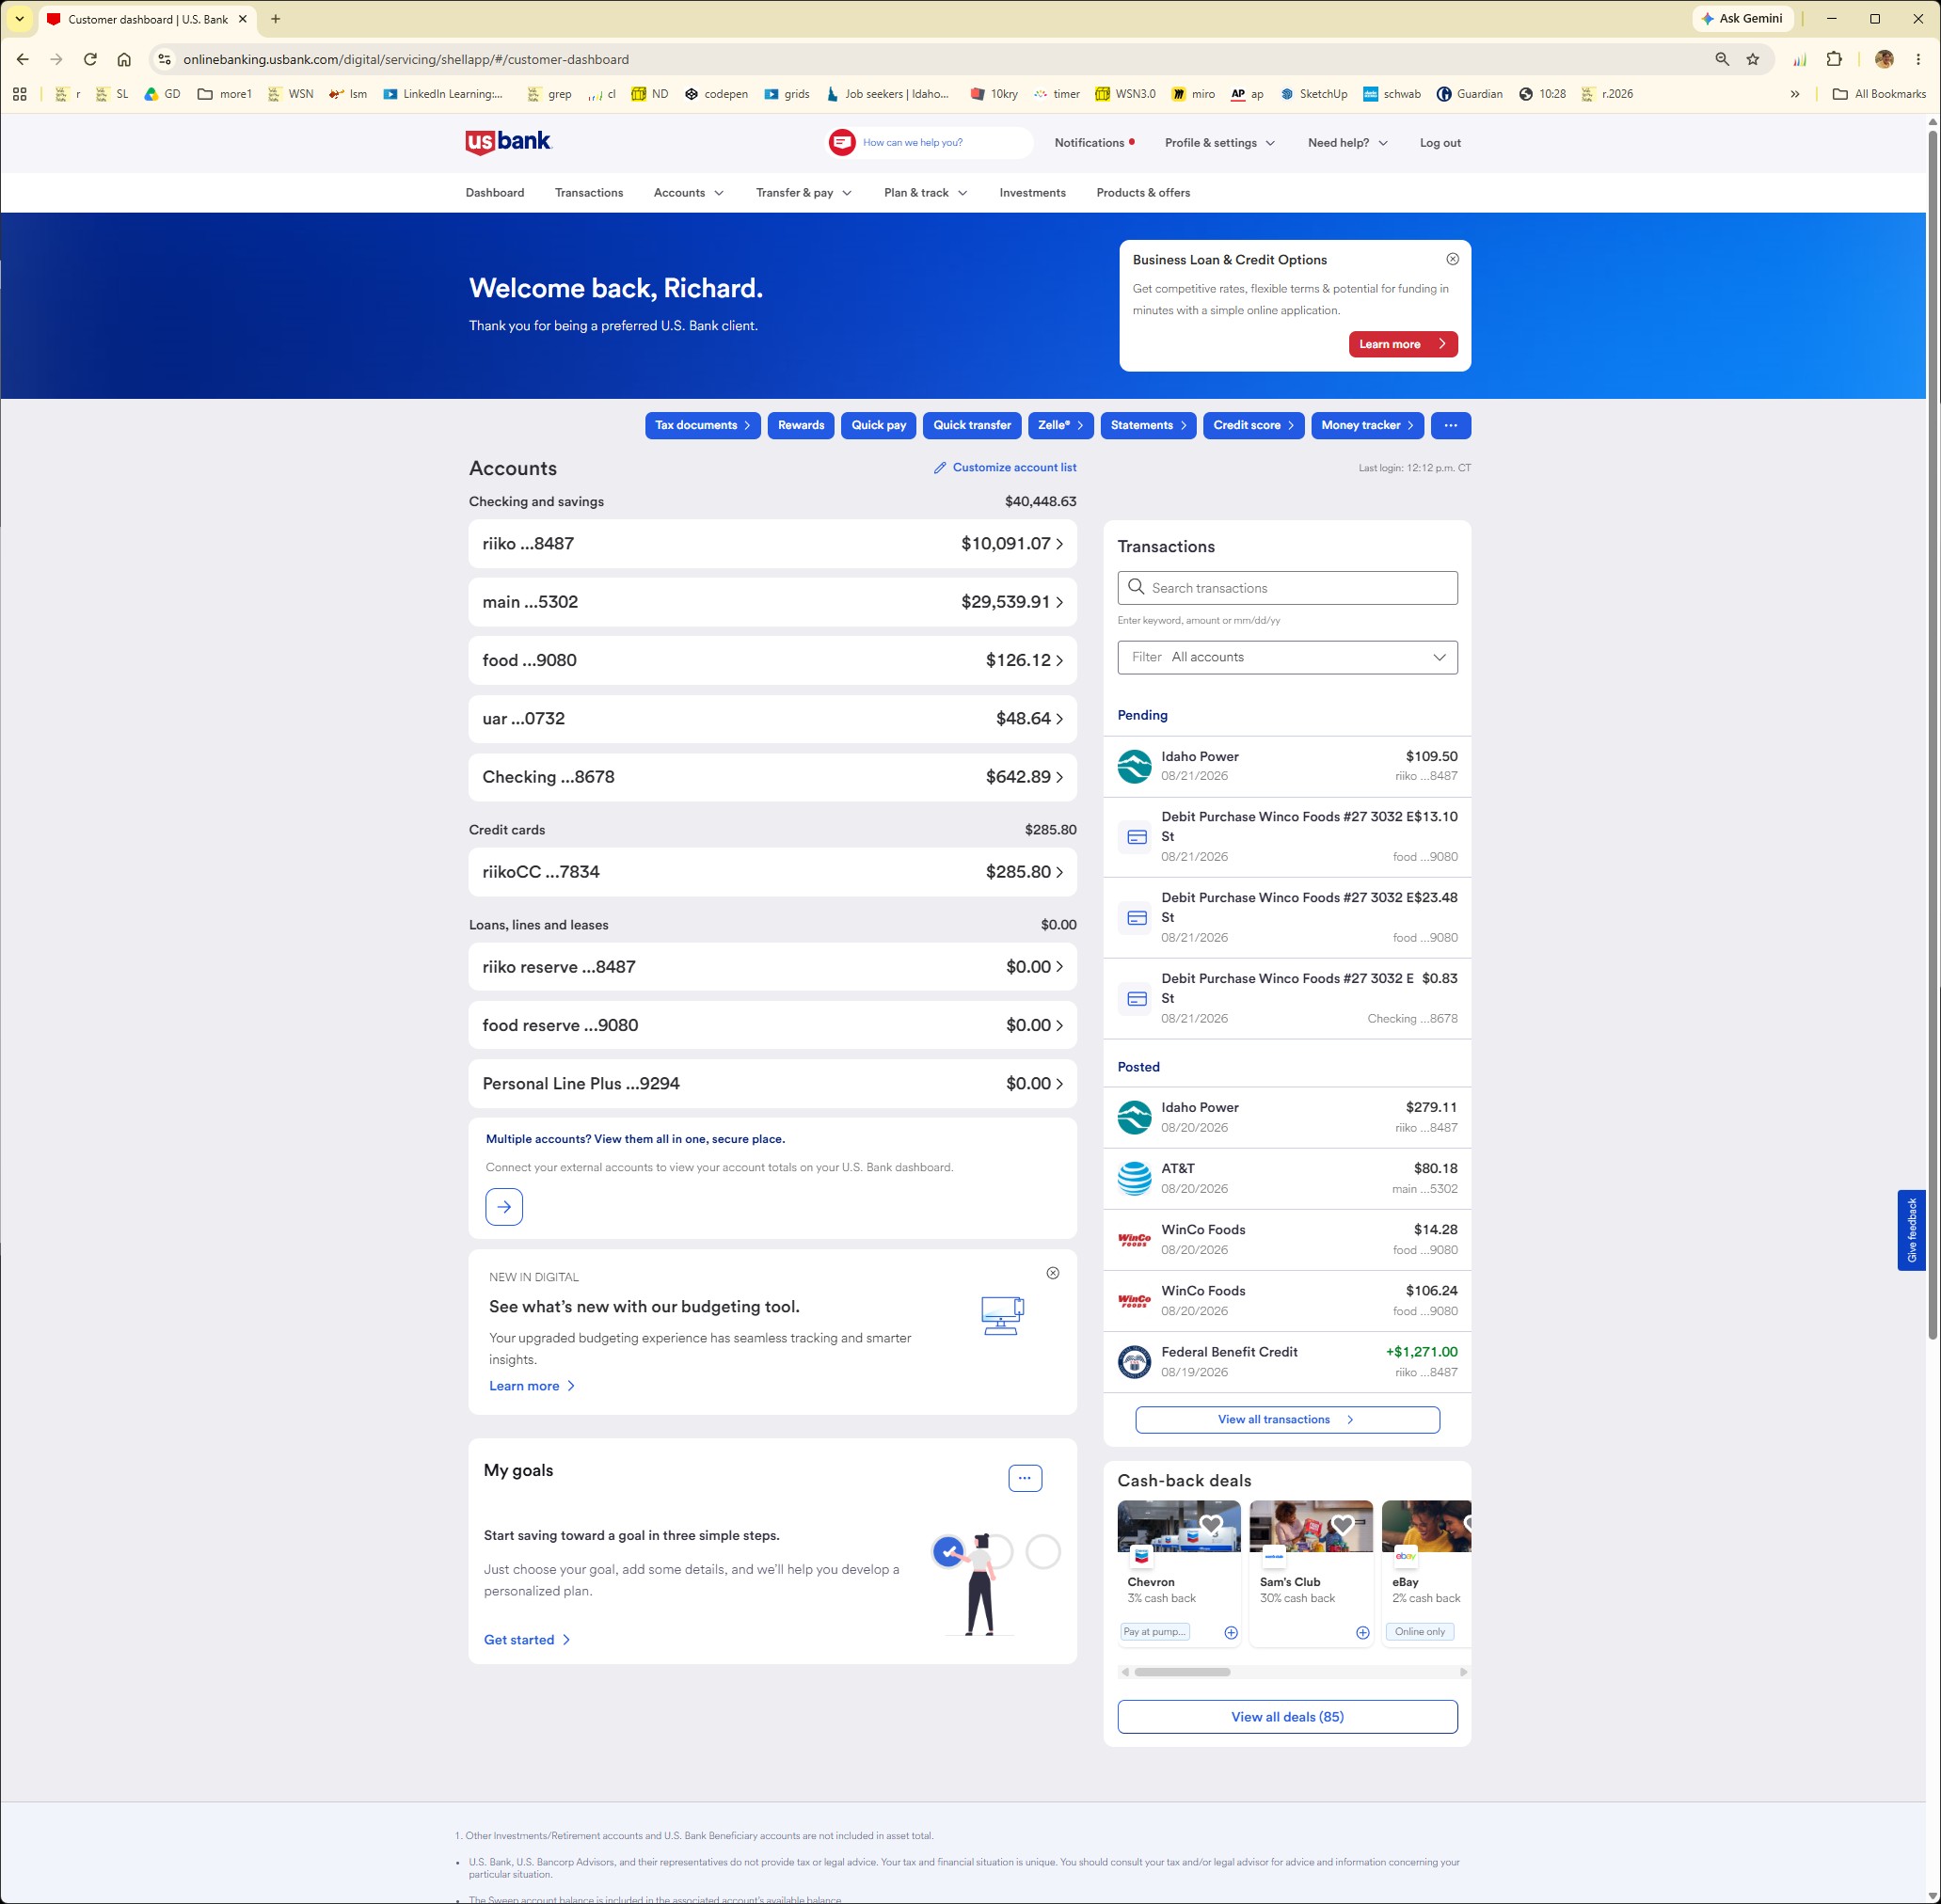The image size is (1941, 1904).
Task: Click the WinCo Foods $14.28 logo
Action: (x=1134, y=1240)
